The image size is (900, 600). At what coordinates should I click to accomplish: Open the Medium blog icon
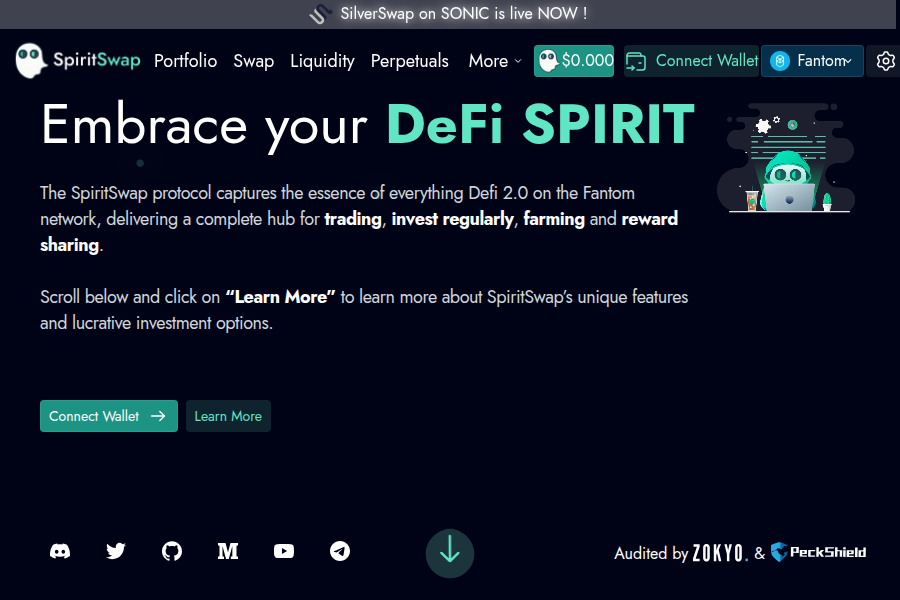[x=228, y=551]
